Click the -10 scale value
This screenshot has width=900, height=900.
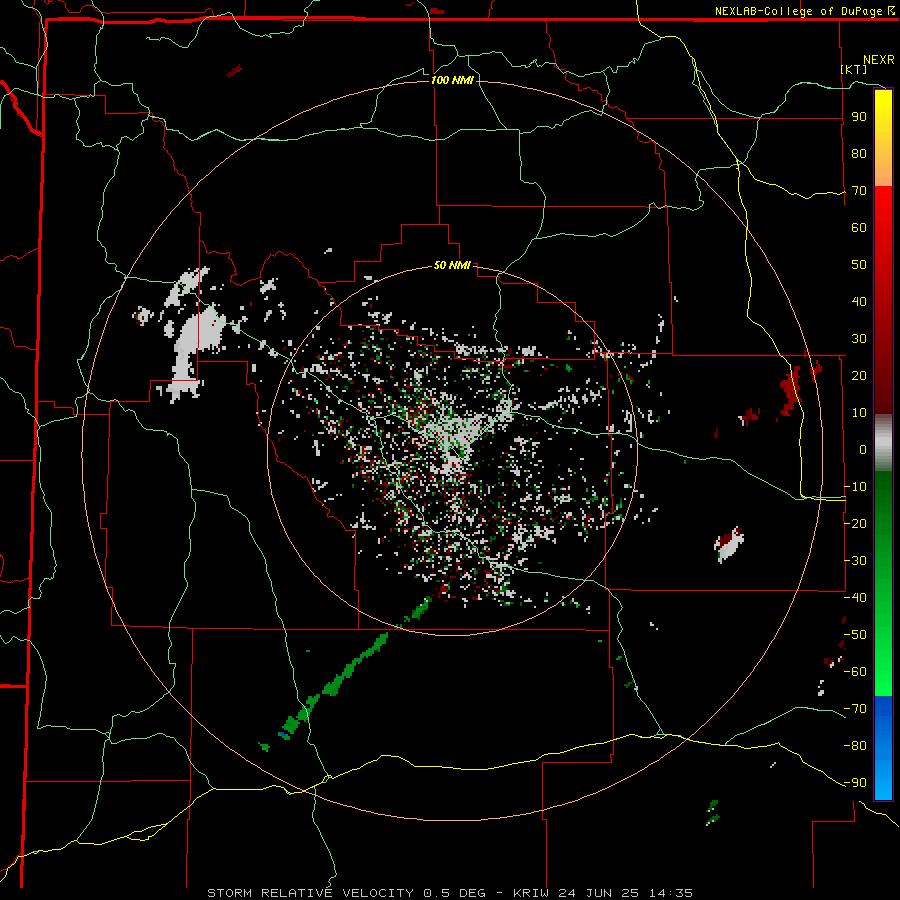(855, 487)
